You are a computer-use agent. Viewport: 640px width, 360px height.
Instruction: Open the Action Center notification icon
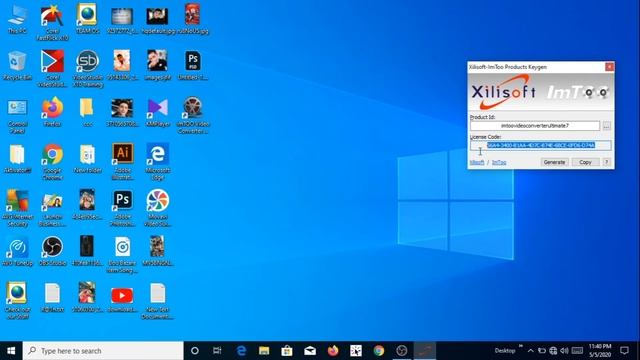(x=624, y=351)
